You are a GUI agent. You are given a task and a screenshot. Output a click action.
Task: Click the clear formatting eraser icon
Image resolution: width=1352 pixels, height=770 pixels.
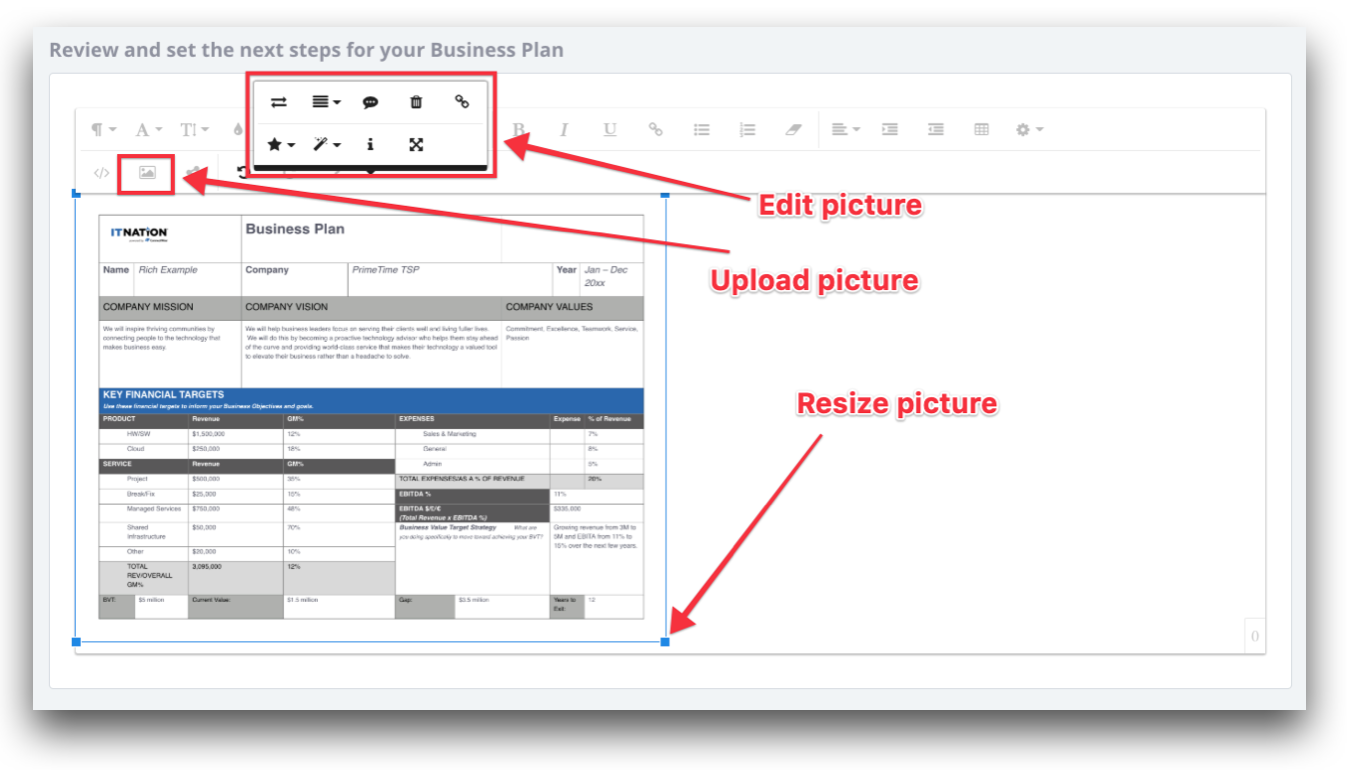(x=793, y=130)
